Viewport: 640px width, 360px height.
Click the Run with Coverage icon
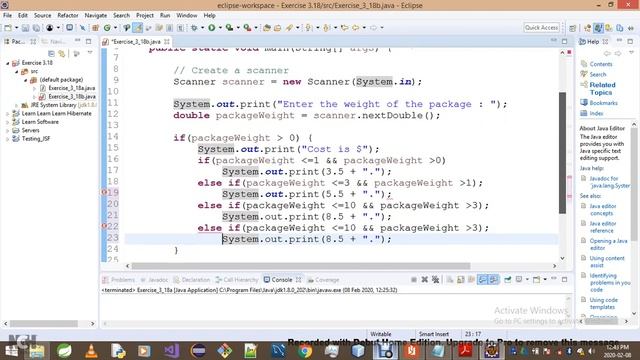pyautogui.click(x=229, y=28)
